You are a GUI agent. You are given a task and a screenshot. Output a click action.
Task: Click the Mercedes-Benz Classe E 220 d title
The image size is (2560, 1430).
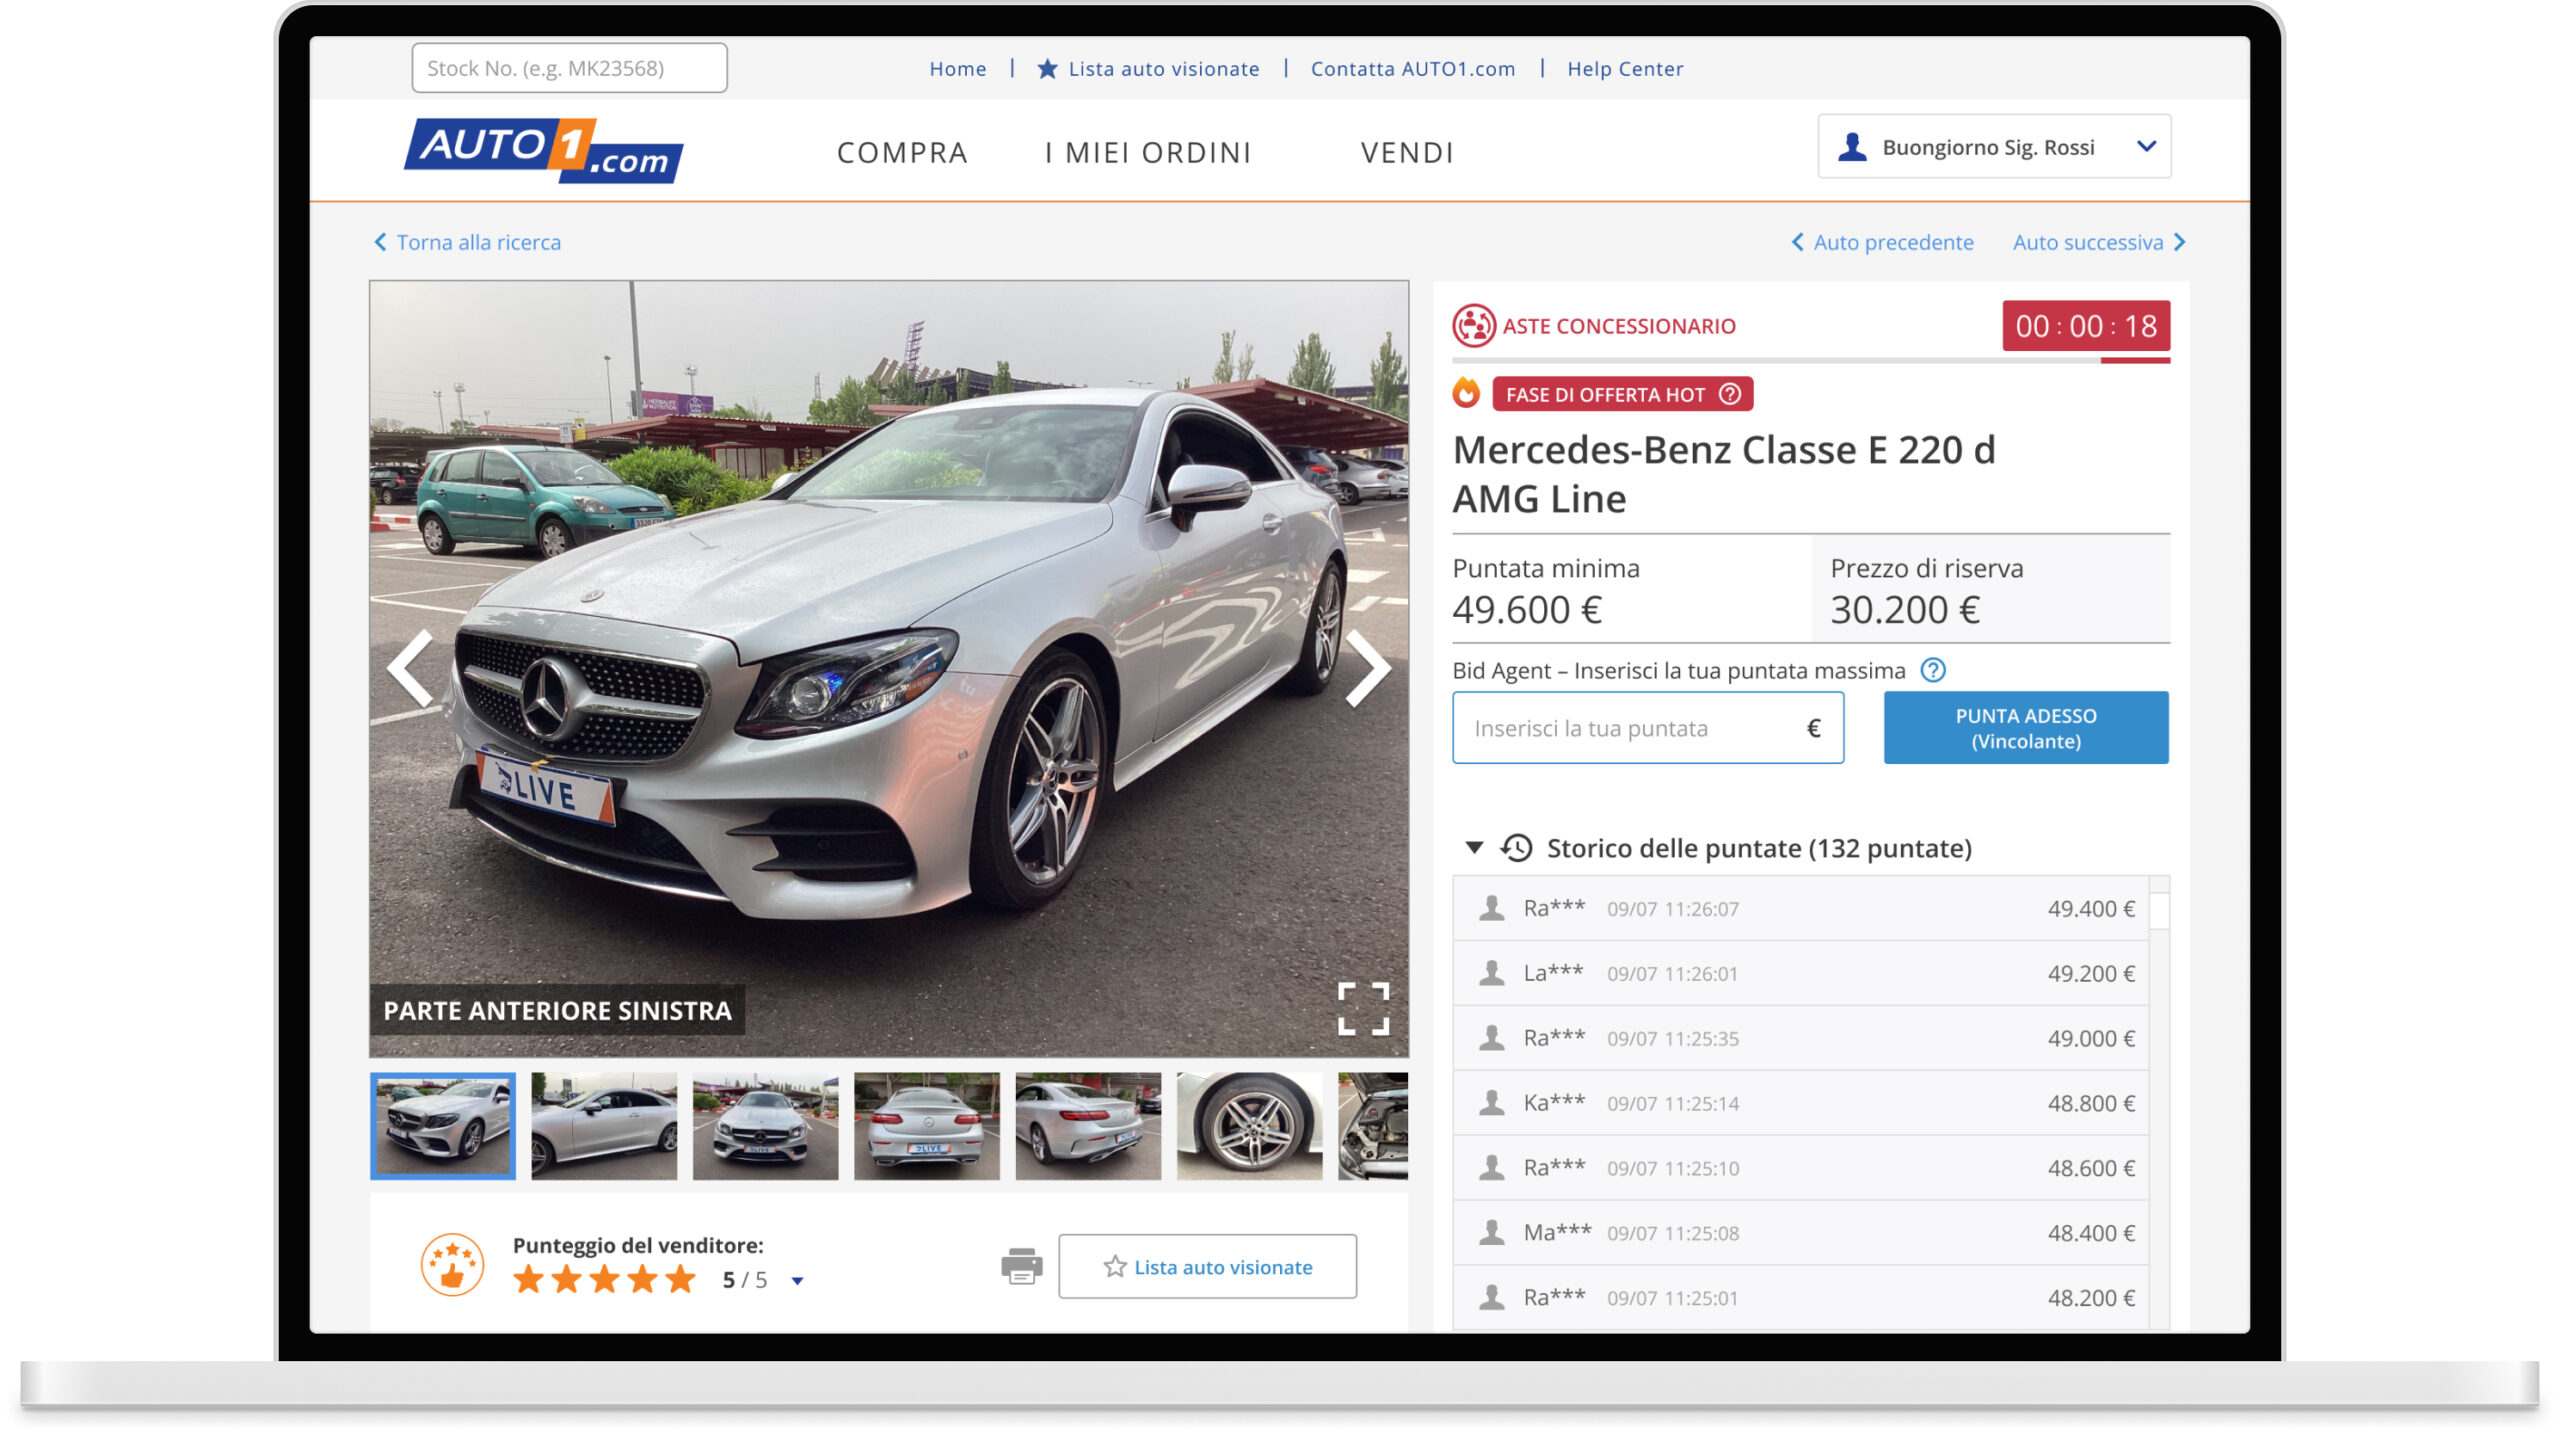1723,474
